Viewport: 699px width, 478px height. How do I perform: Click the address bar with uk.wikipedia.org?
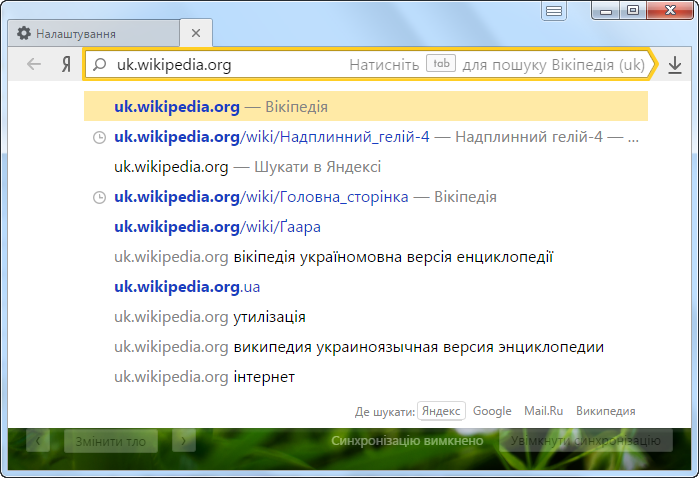click(369, 65)
